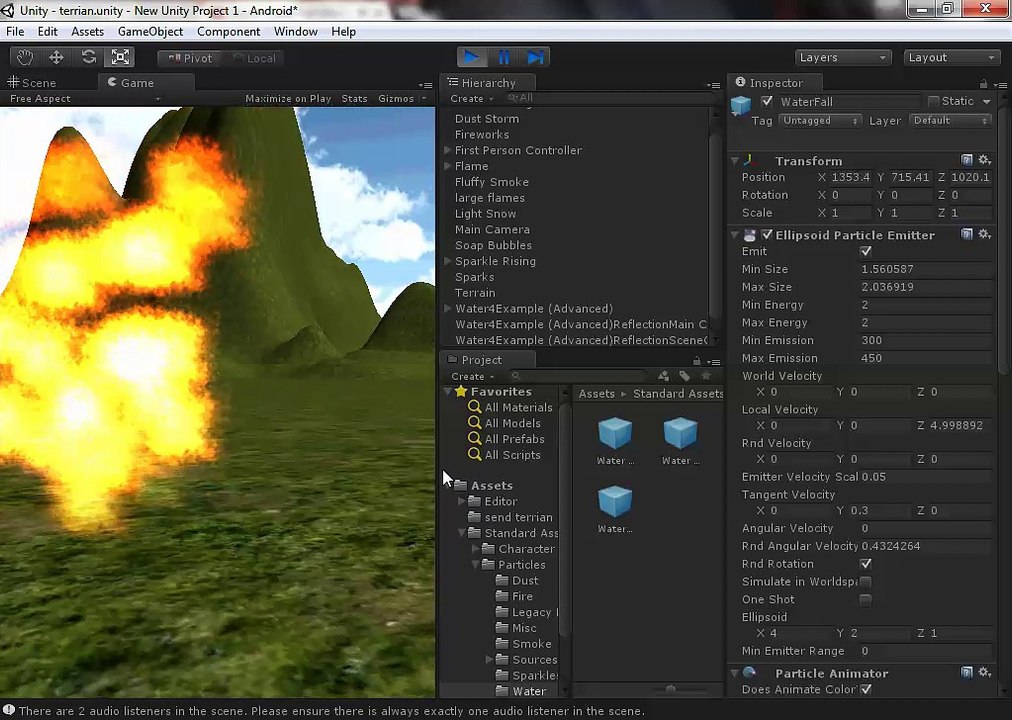
Task: Select second Water prefab in top row
Action: tap(680, 433)
